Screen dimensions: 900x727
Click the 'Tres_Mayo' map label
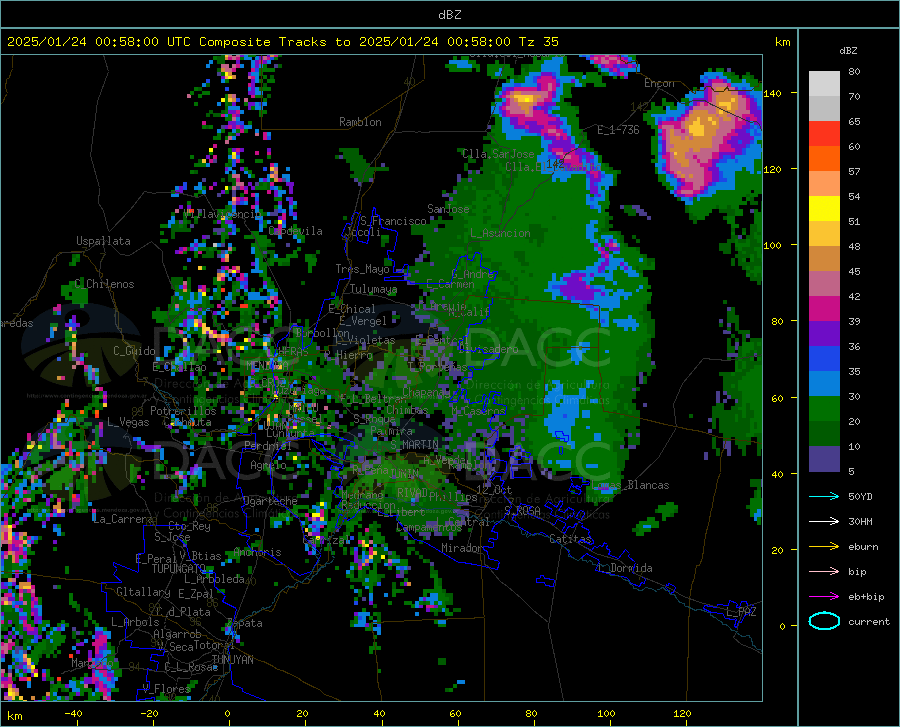click(x=362, y=269)
